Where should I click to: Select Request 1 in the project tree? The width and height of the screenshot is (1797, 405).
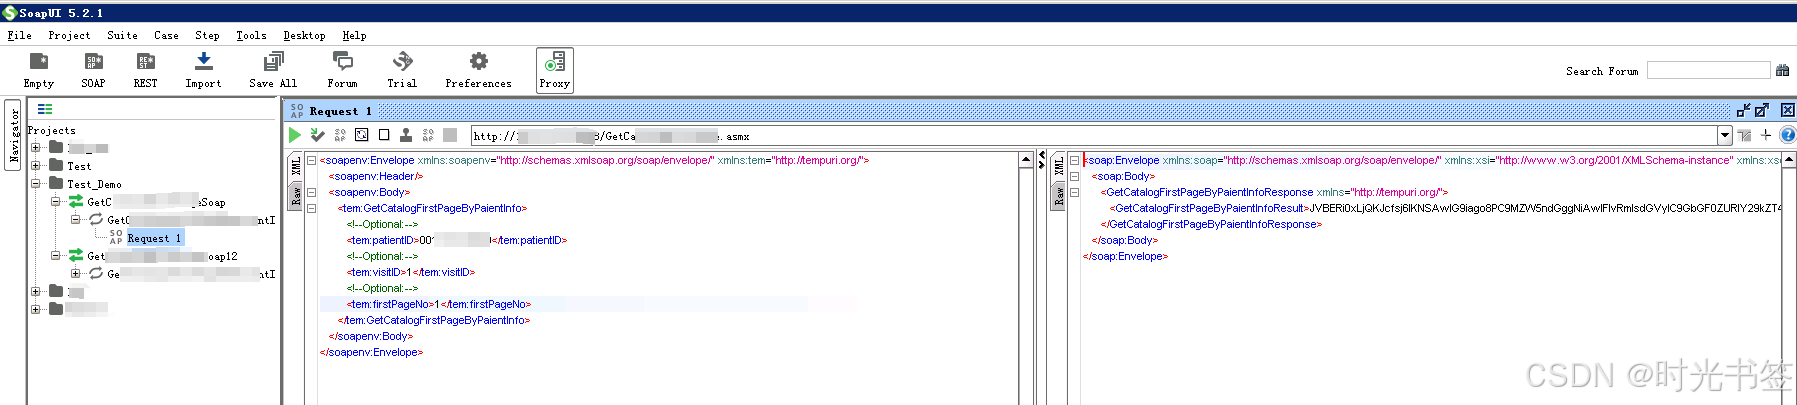[x=154, y=238]
